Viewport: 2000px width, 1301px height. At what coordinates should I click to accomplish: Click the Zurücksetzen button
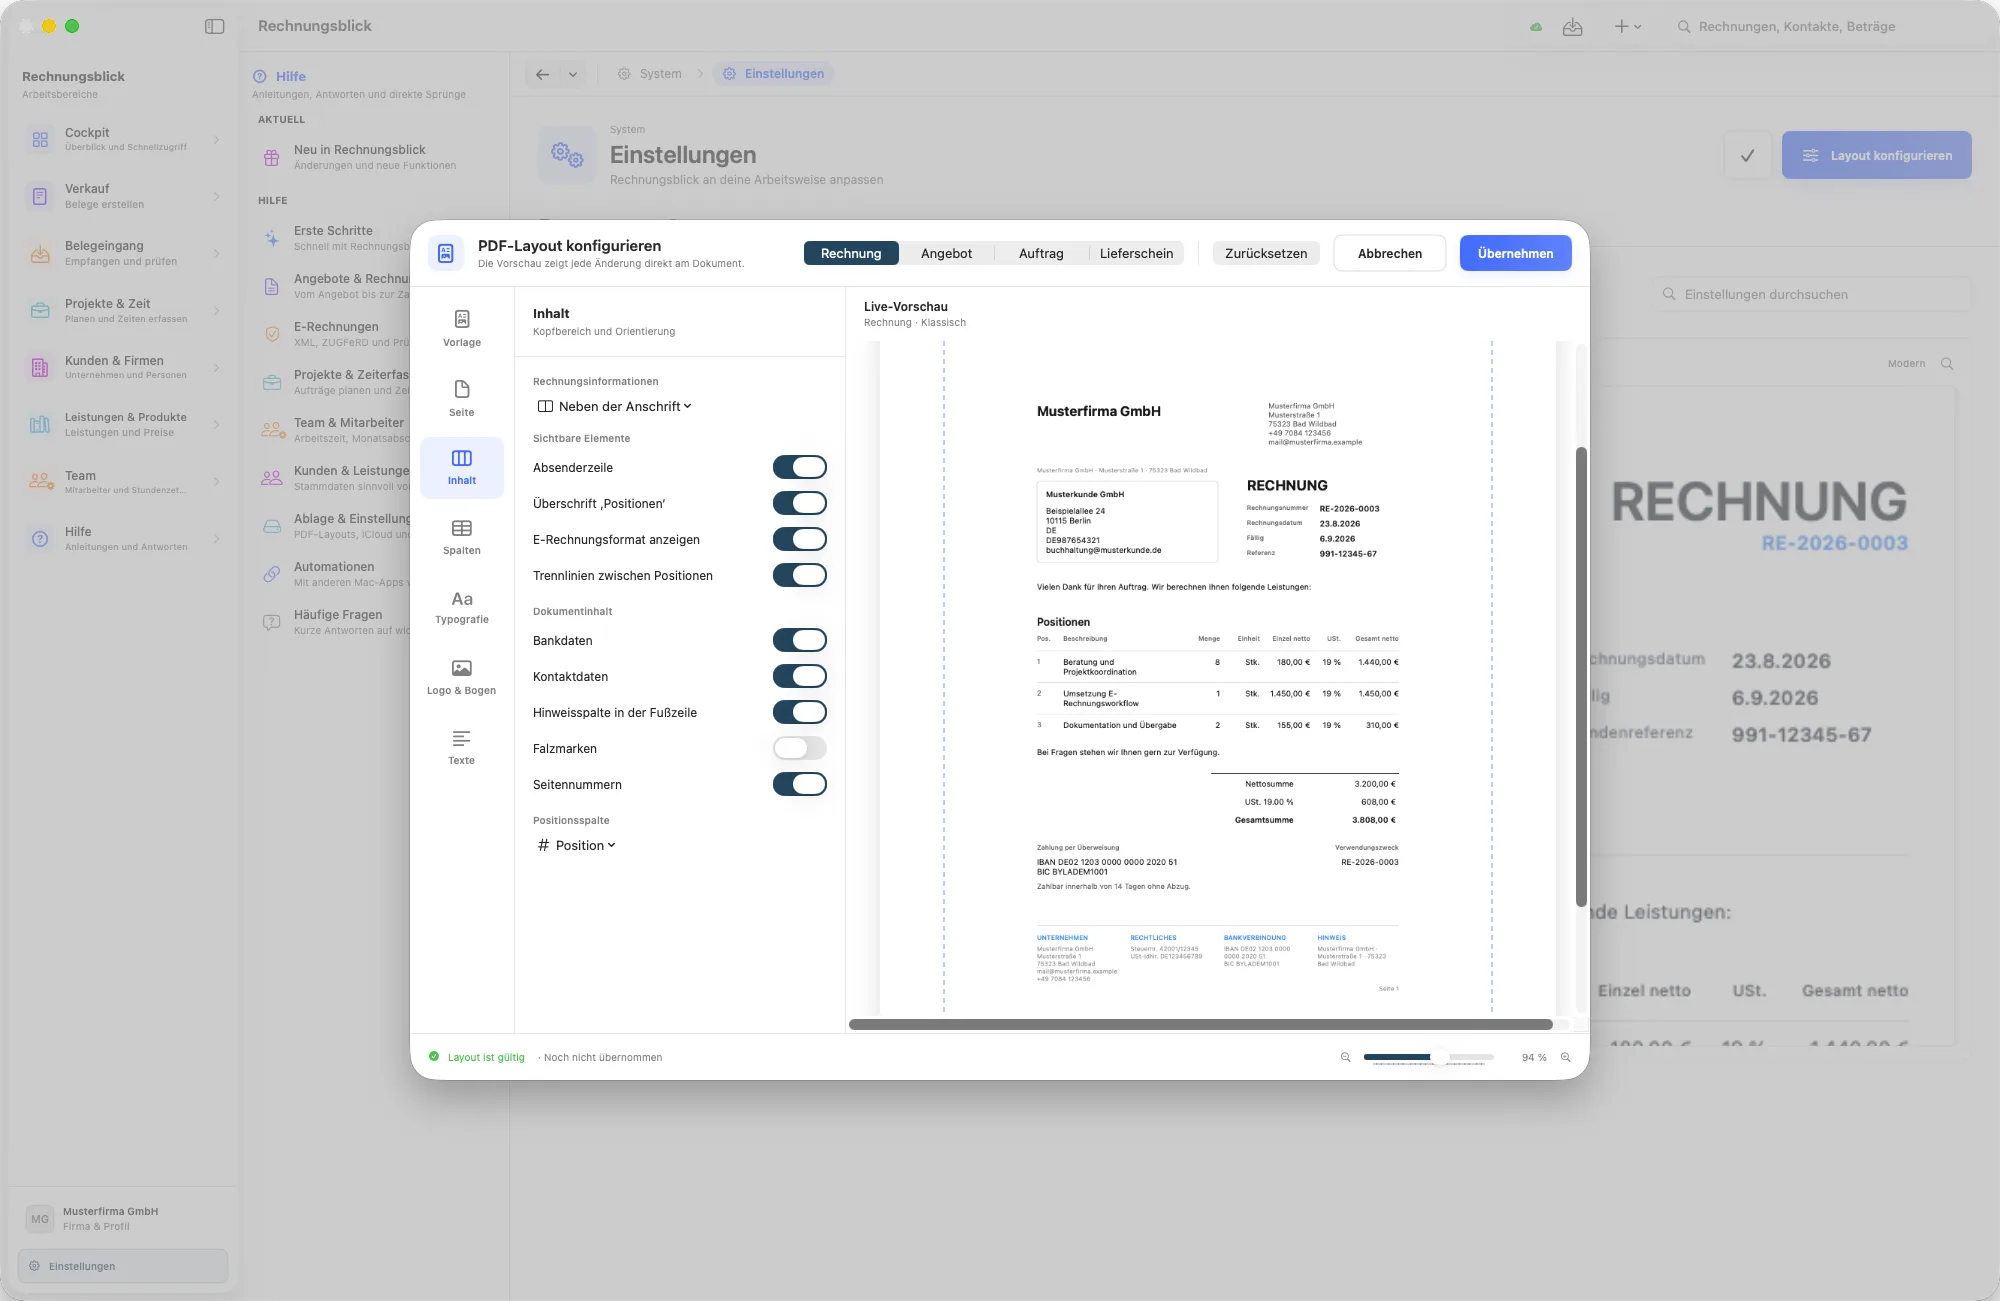1266,253
